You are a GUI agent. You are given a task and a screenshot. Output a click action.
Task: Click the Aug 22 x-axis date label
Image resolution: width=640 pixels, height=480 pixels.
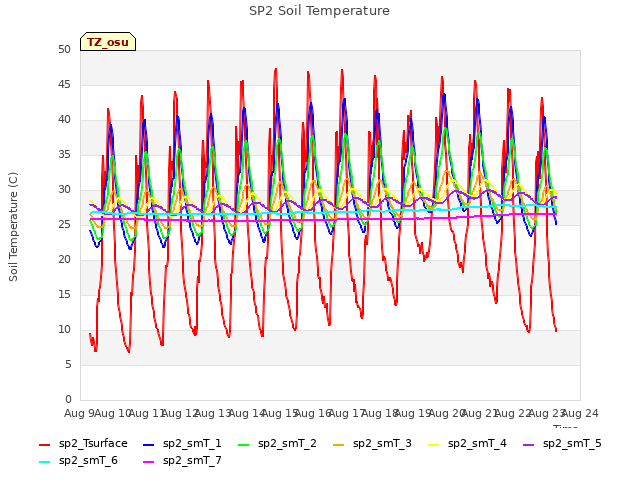(513, 413)
